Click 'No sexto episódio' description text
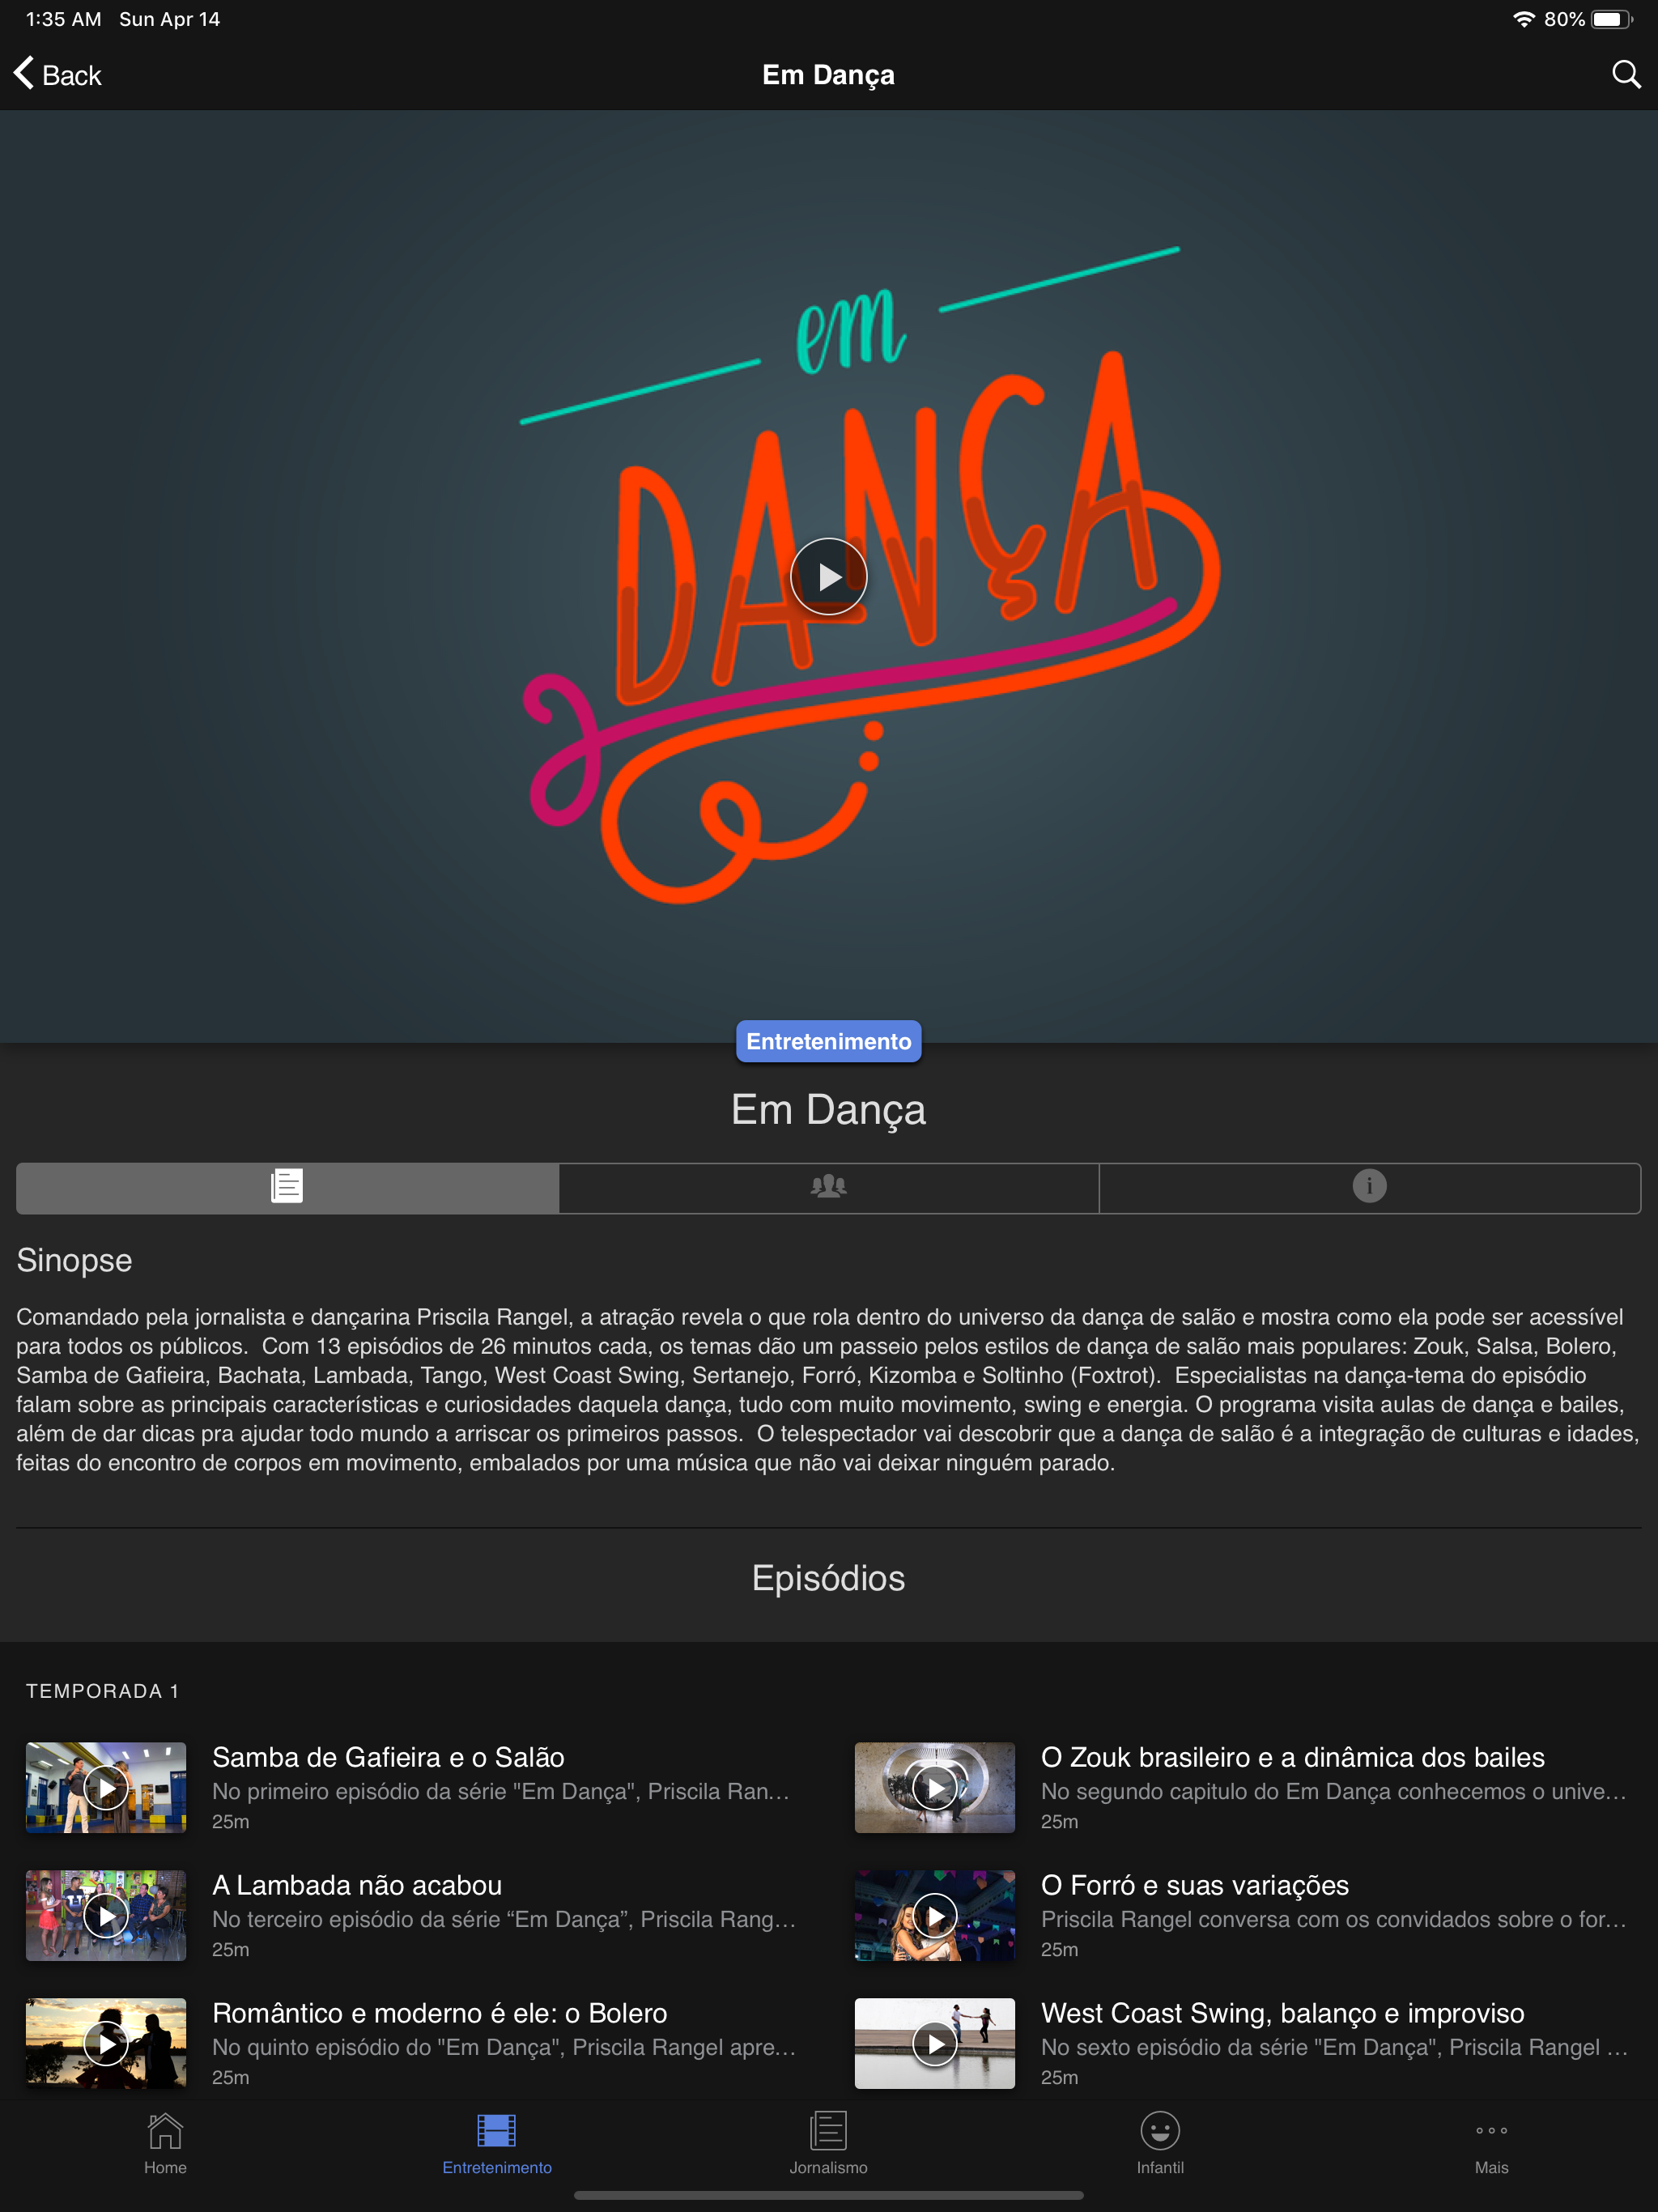The image size is (1658, 2212). [x=1334, y=2047]
